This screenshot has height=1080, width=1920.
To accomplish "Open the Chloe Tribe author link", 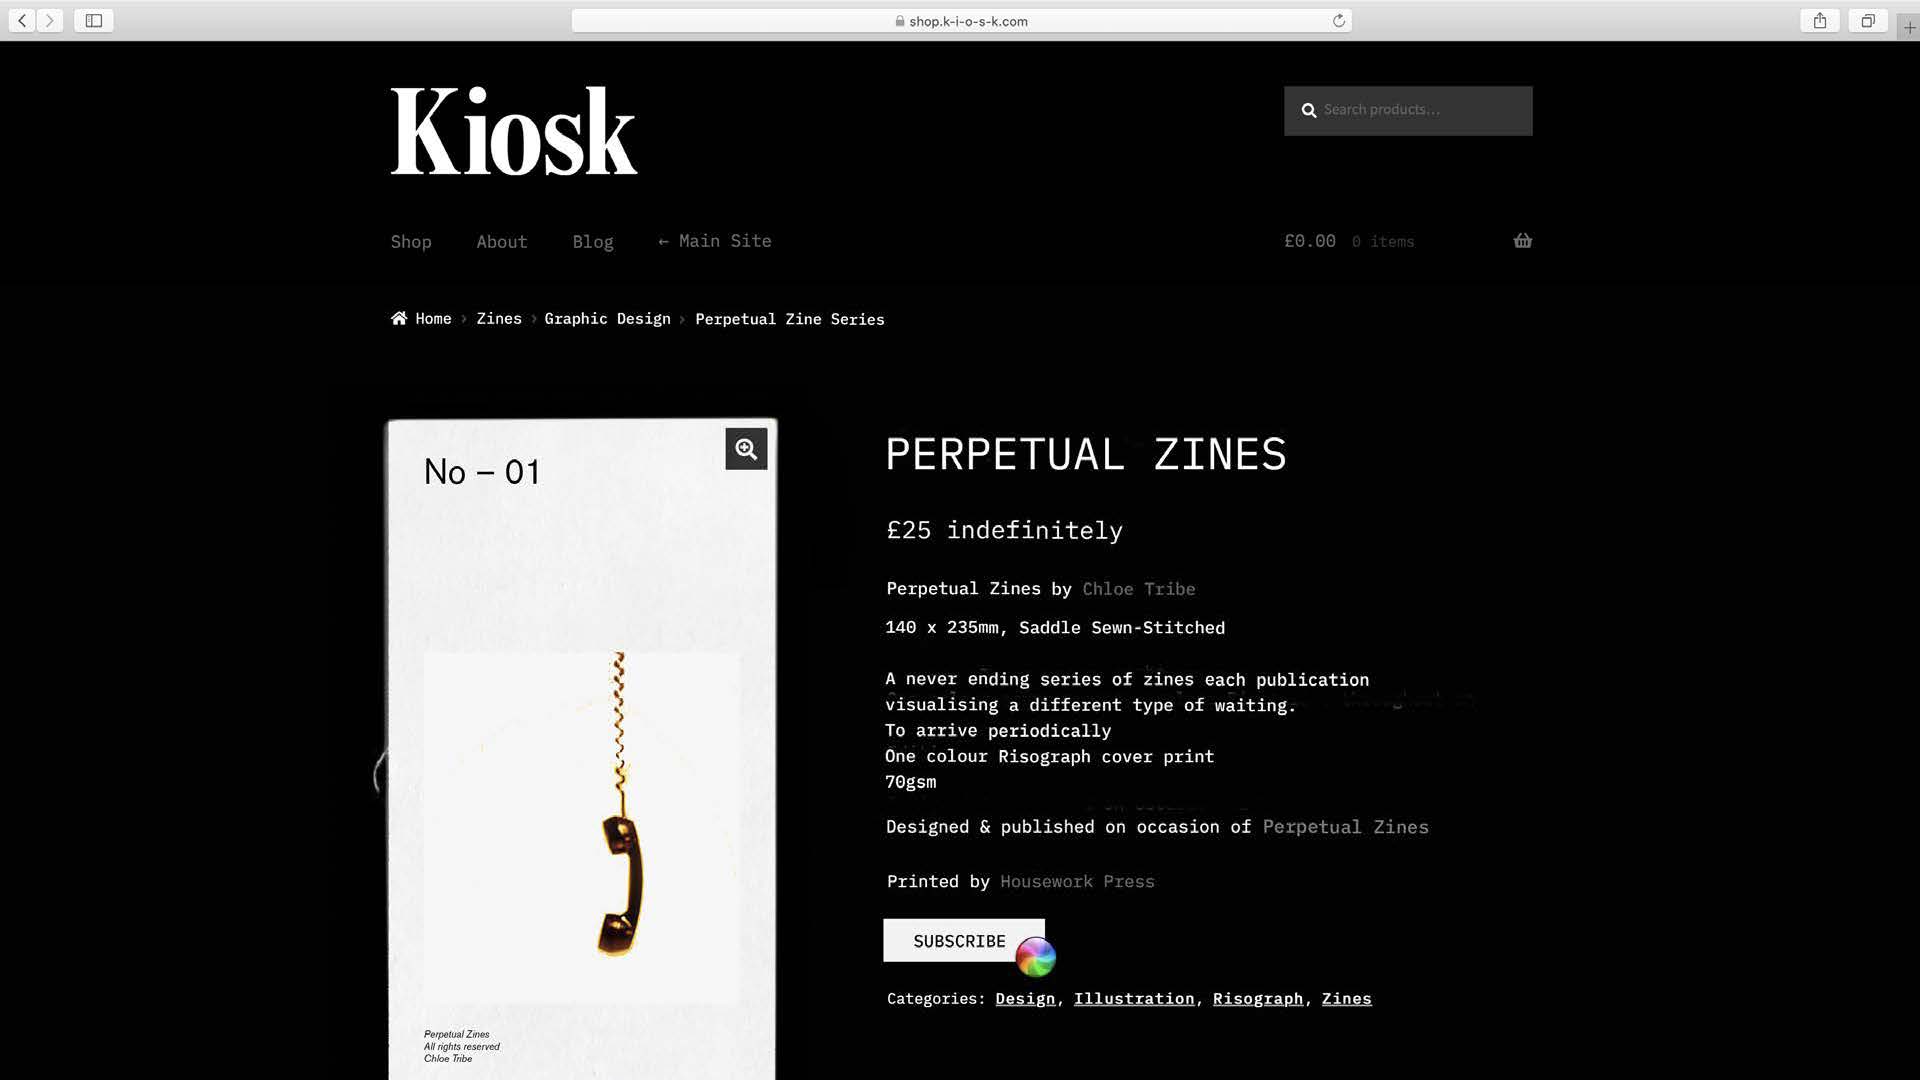I will click(x=1138, y=589).
